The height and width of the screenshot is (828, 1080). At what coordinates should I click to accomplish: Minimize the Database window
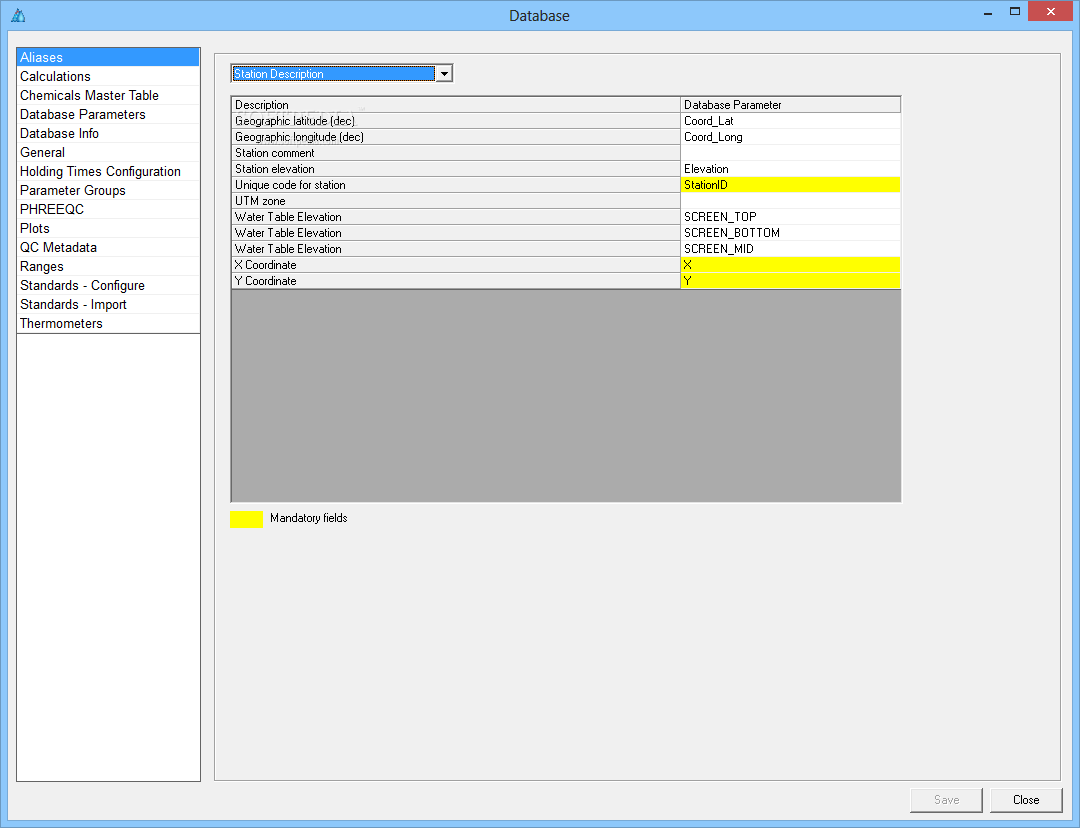(x=988, y=12)
